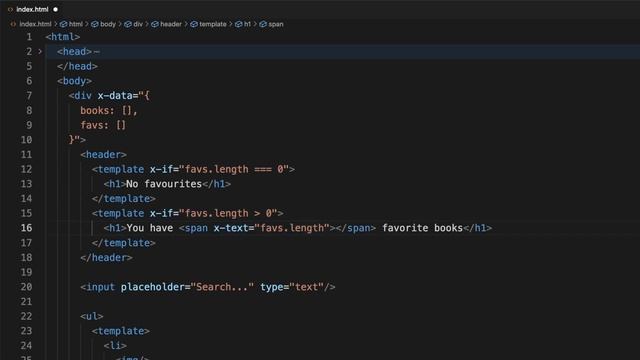Expand the folded head element on line 2

[40, 51]
